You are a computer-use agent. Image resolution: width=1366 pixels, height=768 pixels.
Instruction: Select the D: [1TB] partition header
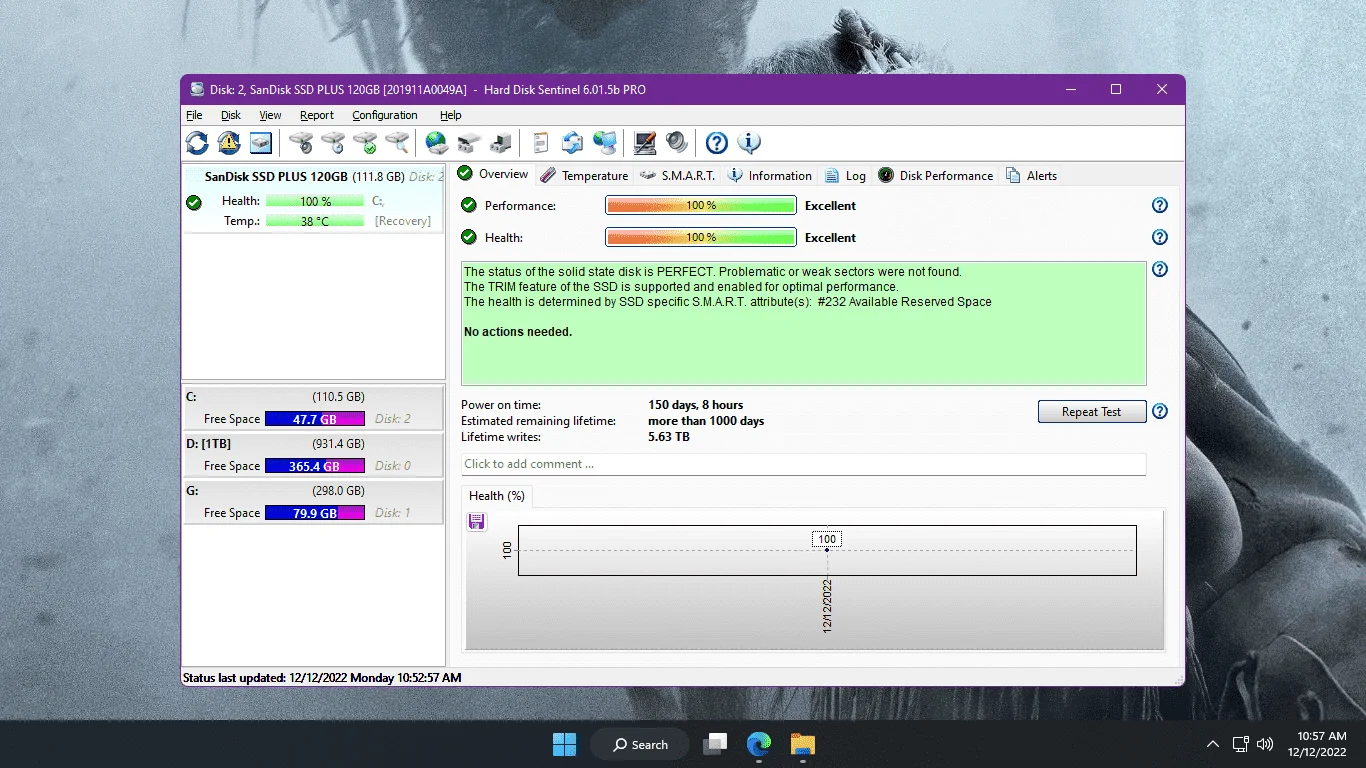[x=313, y=443]
